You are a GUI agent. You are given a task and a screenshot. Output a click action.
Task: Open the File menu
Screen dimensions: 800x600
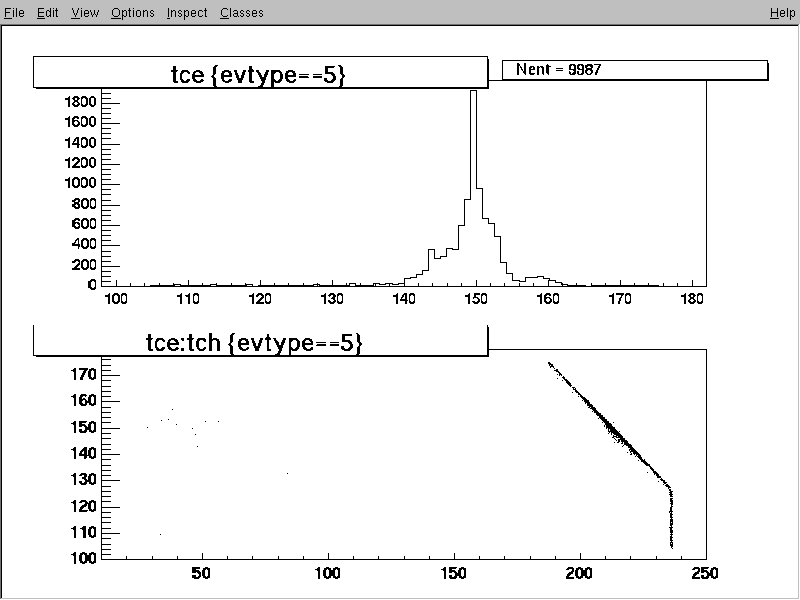(x=14, y=13)
